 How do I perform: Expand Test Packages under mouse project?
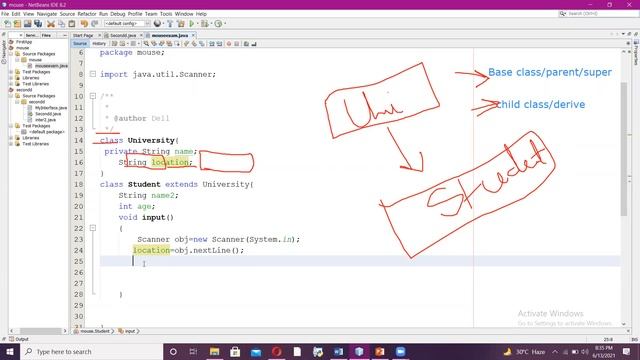[11, 72]
